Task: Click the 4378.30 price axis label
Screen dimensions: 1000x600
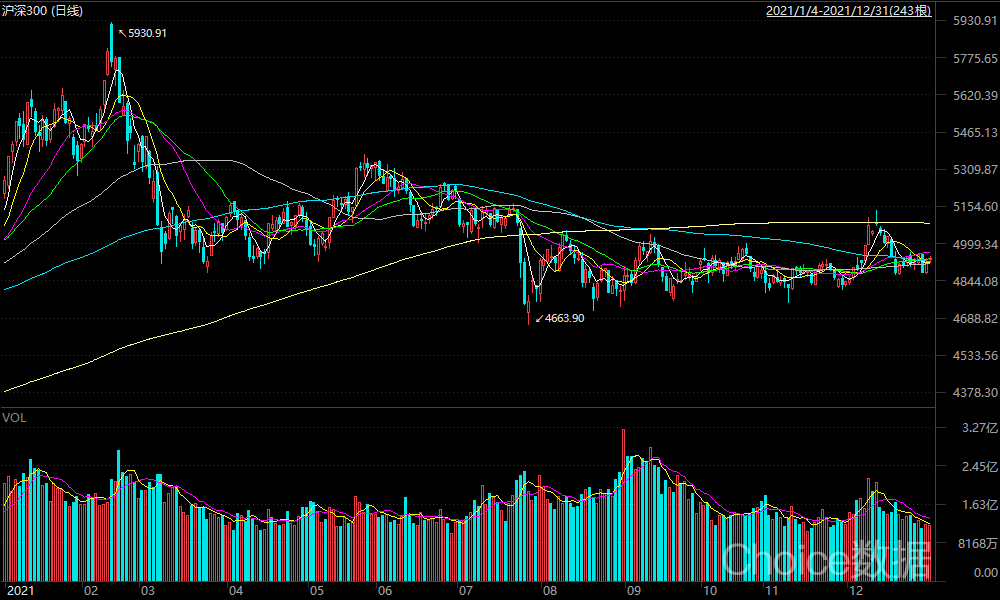Action: (974, 393)
